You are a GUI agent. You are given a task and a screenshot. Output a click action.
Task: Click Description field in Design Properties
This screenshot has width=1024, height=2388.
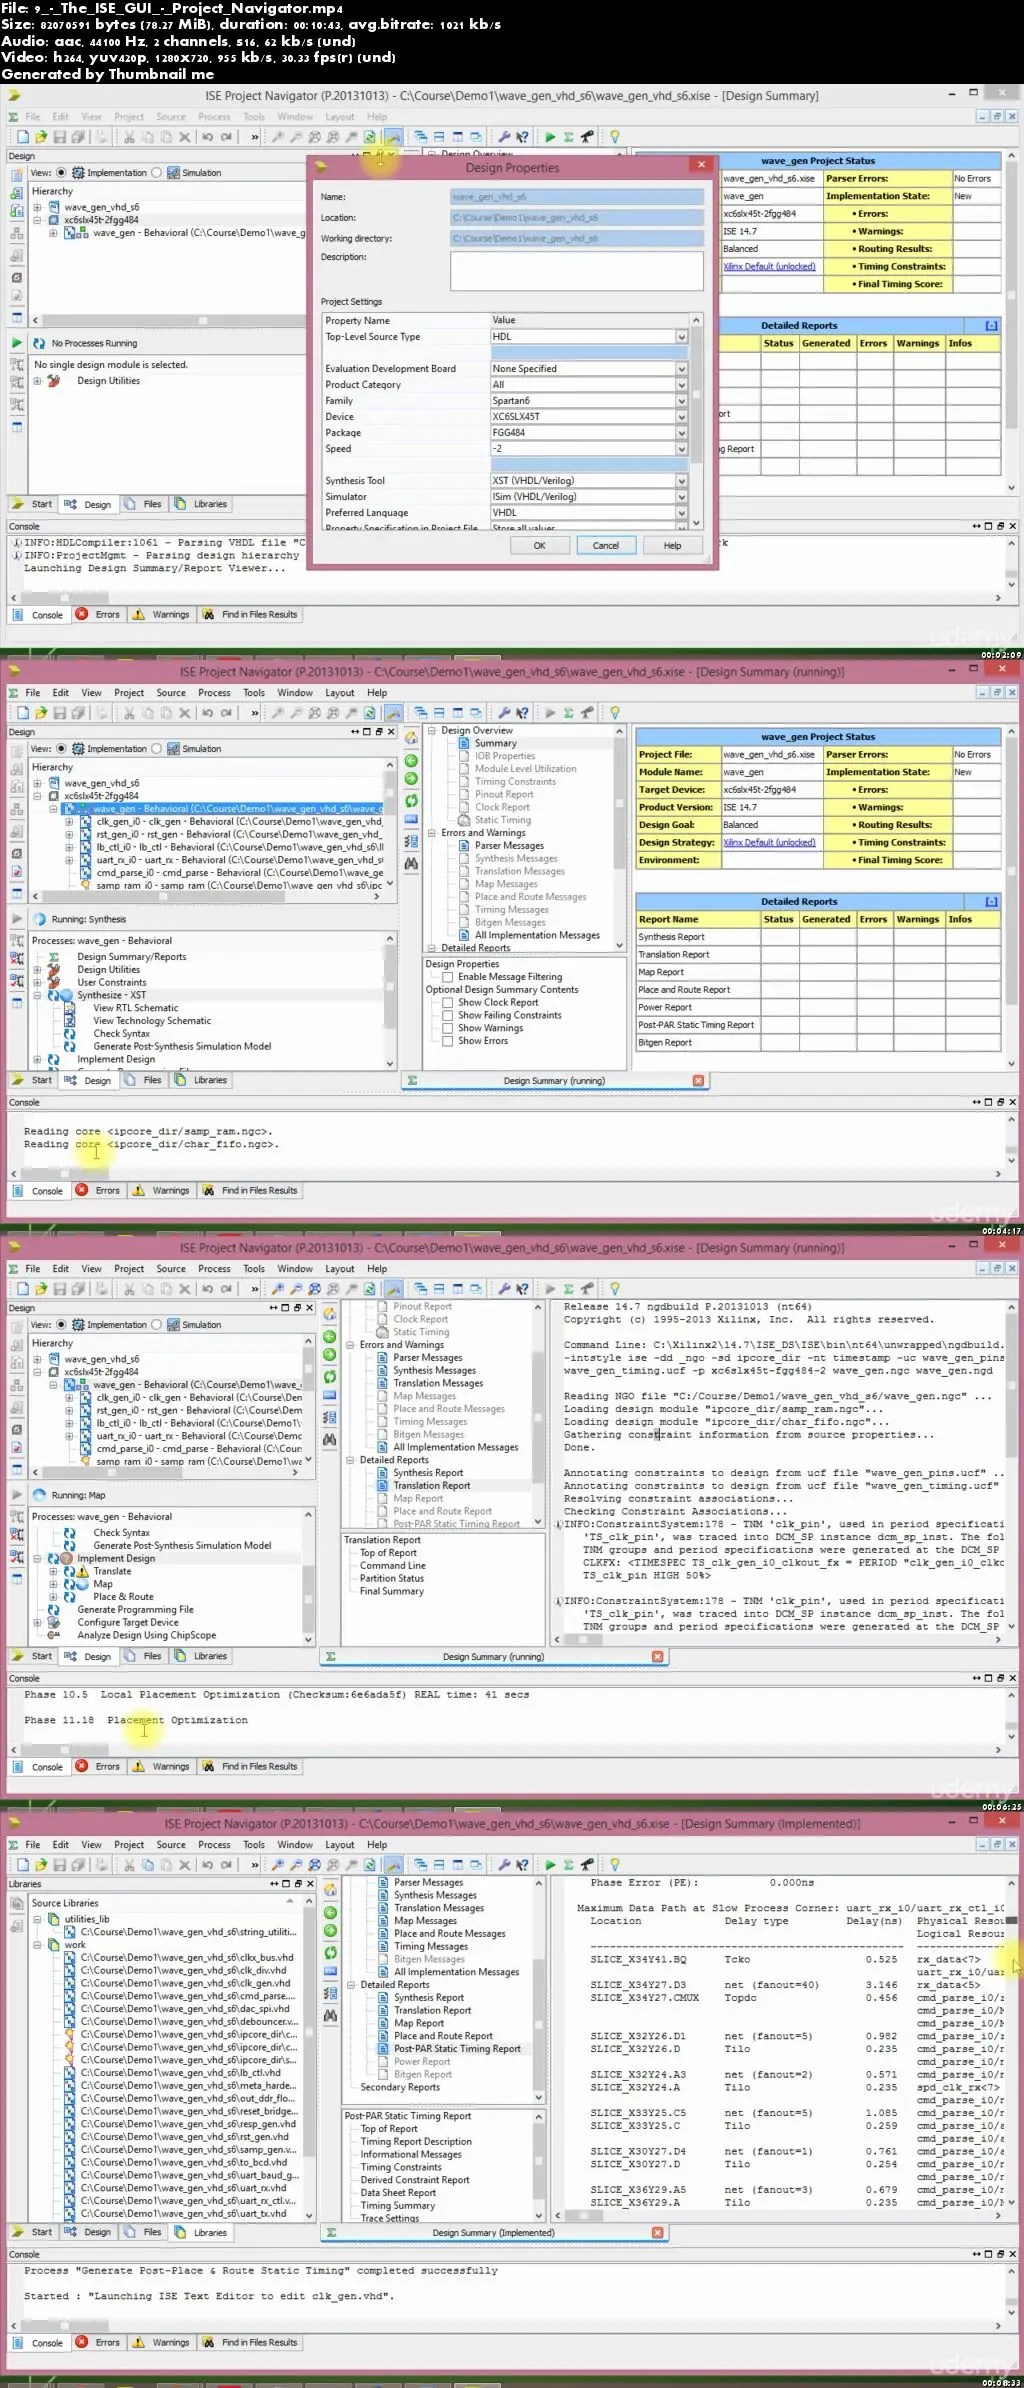[x=577, y=271]
